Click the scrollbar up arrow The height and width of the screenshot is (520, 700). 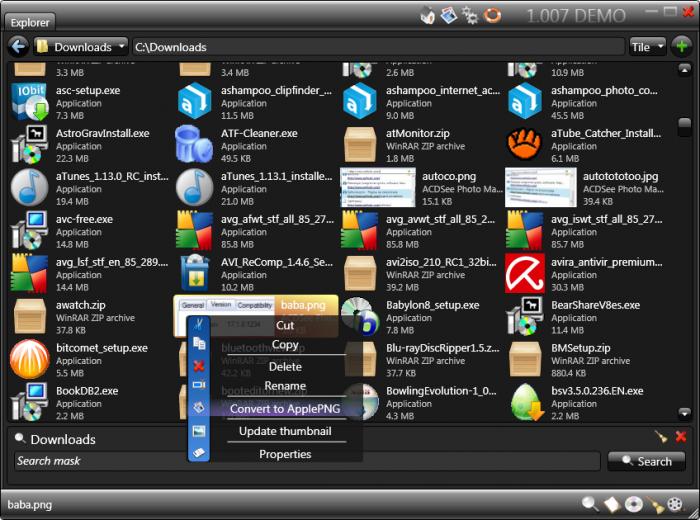pos(684,70)
